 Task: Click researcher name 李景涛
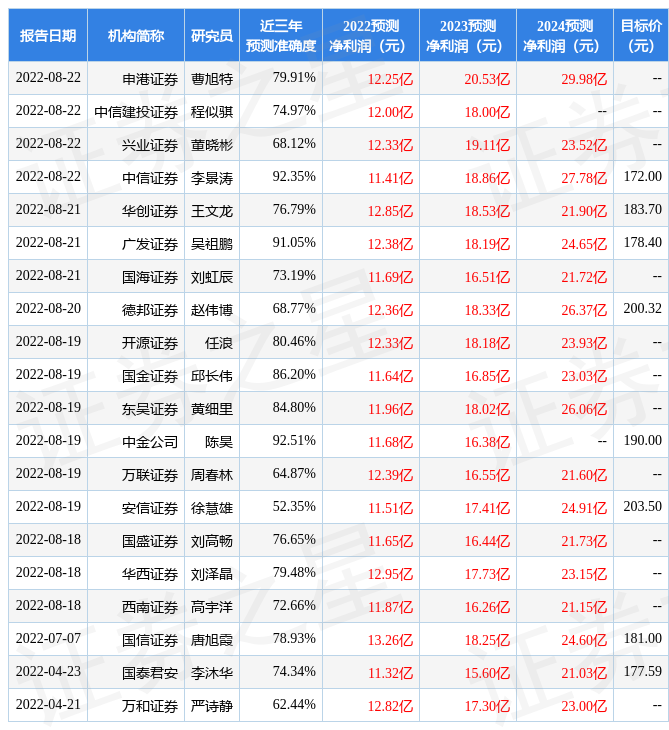tap(212, 178)
